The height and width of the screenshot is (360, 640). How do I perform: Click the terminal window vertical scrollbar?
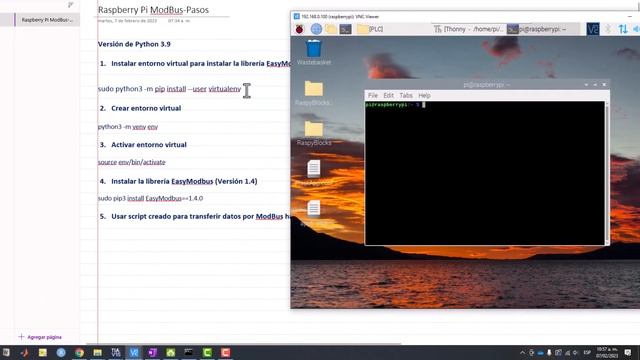607,173
